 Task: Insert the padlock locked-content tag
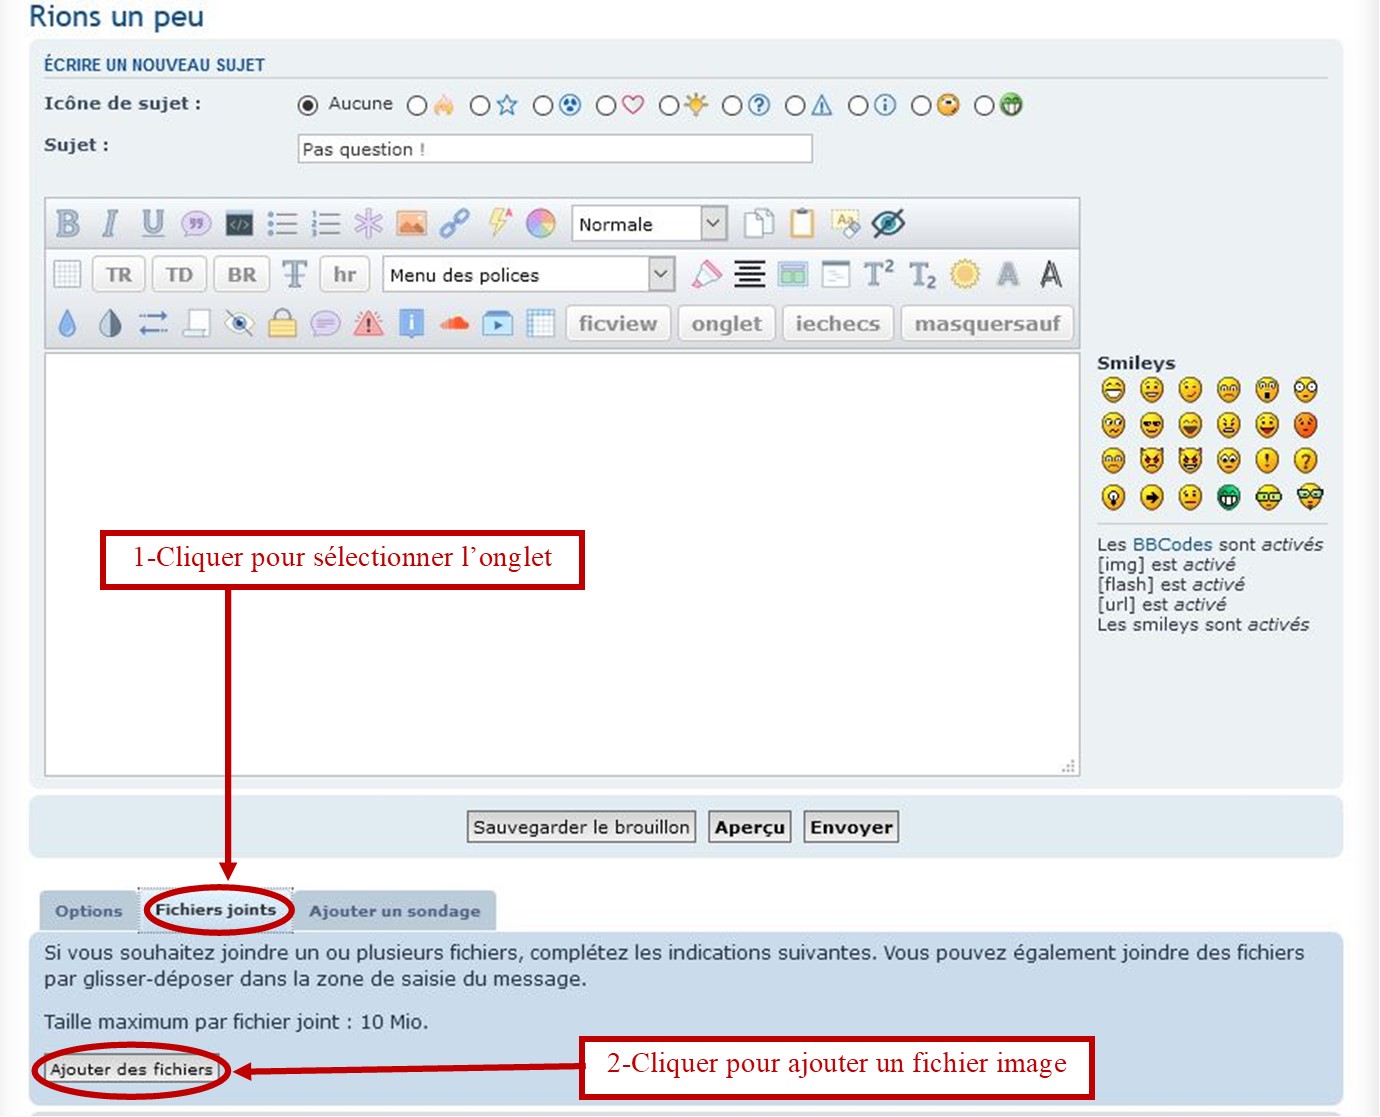pos(282,323)
